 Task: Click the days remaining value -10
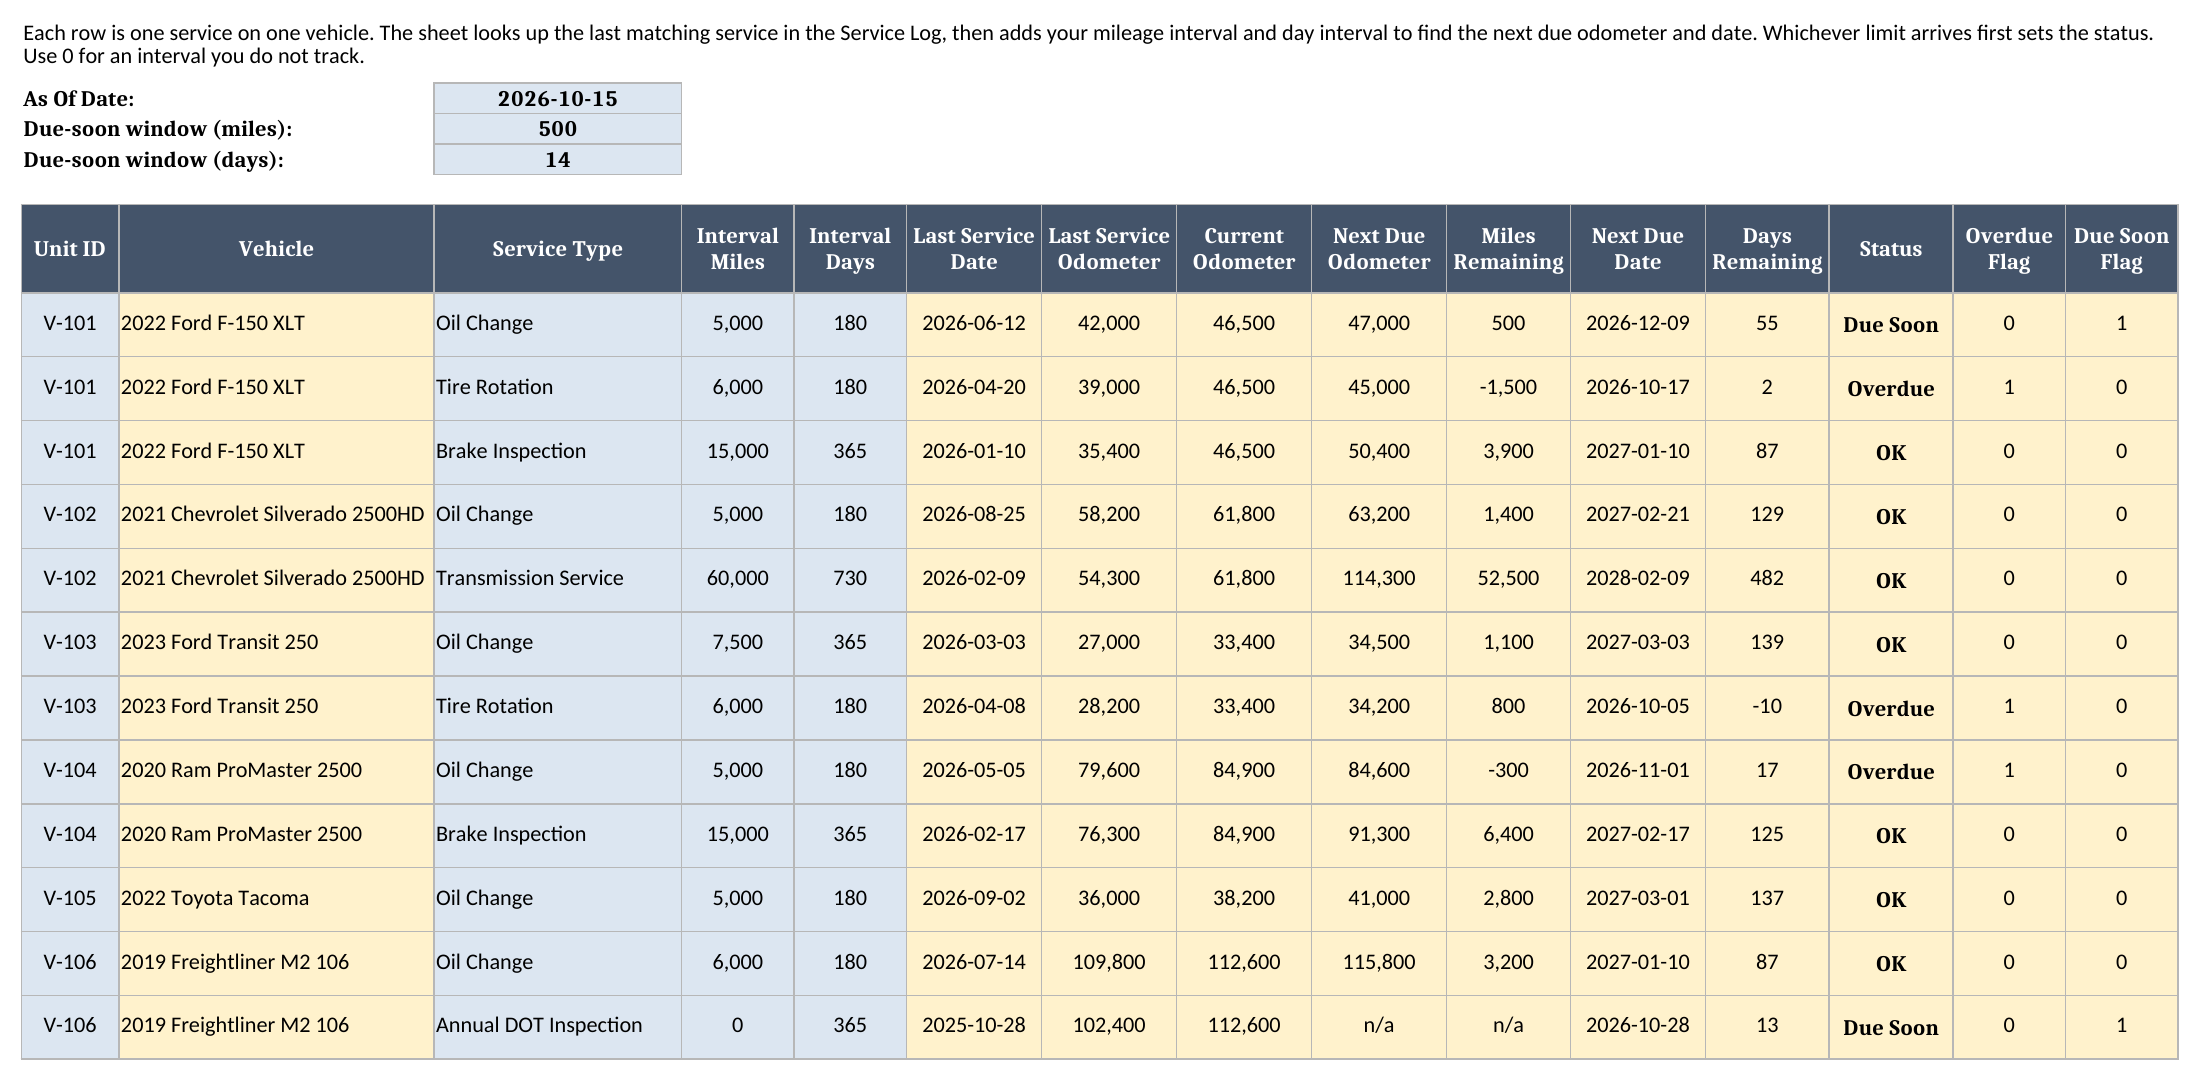[1767, 707]
